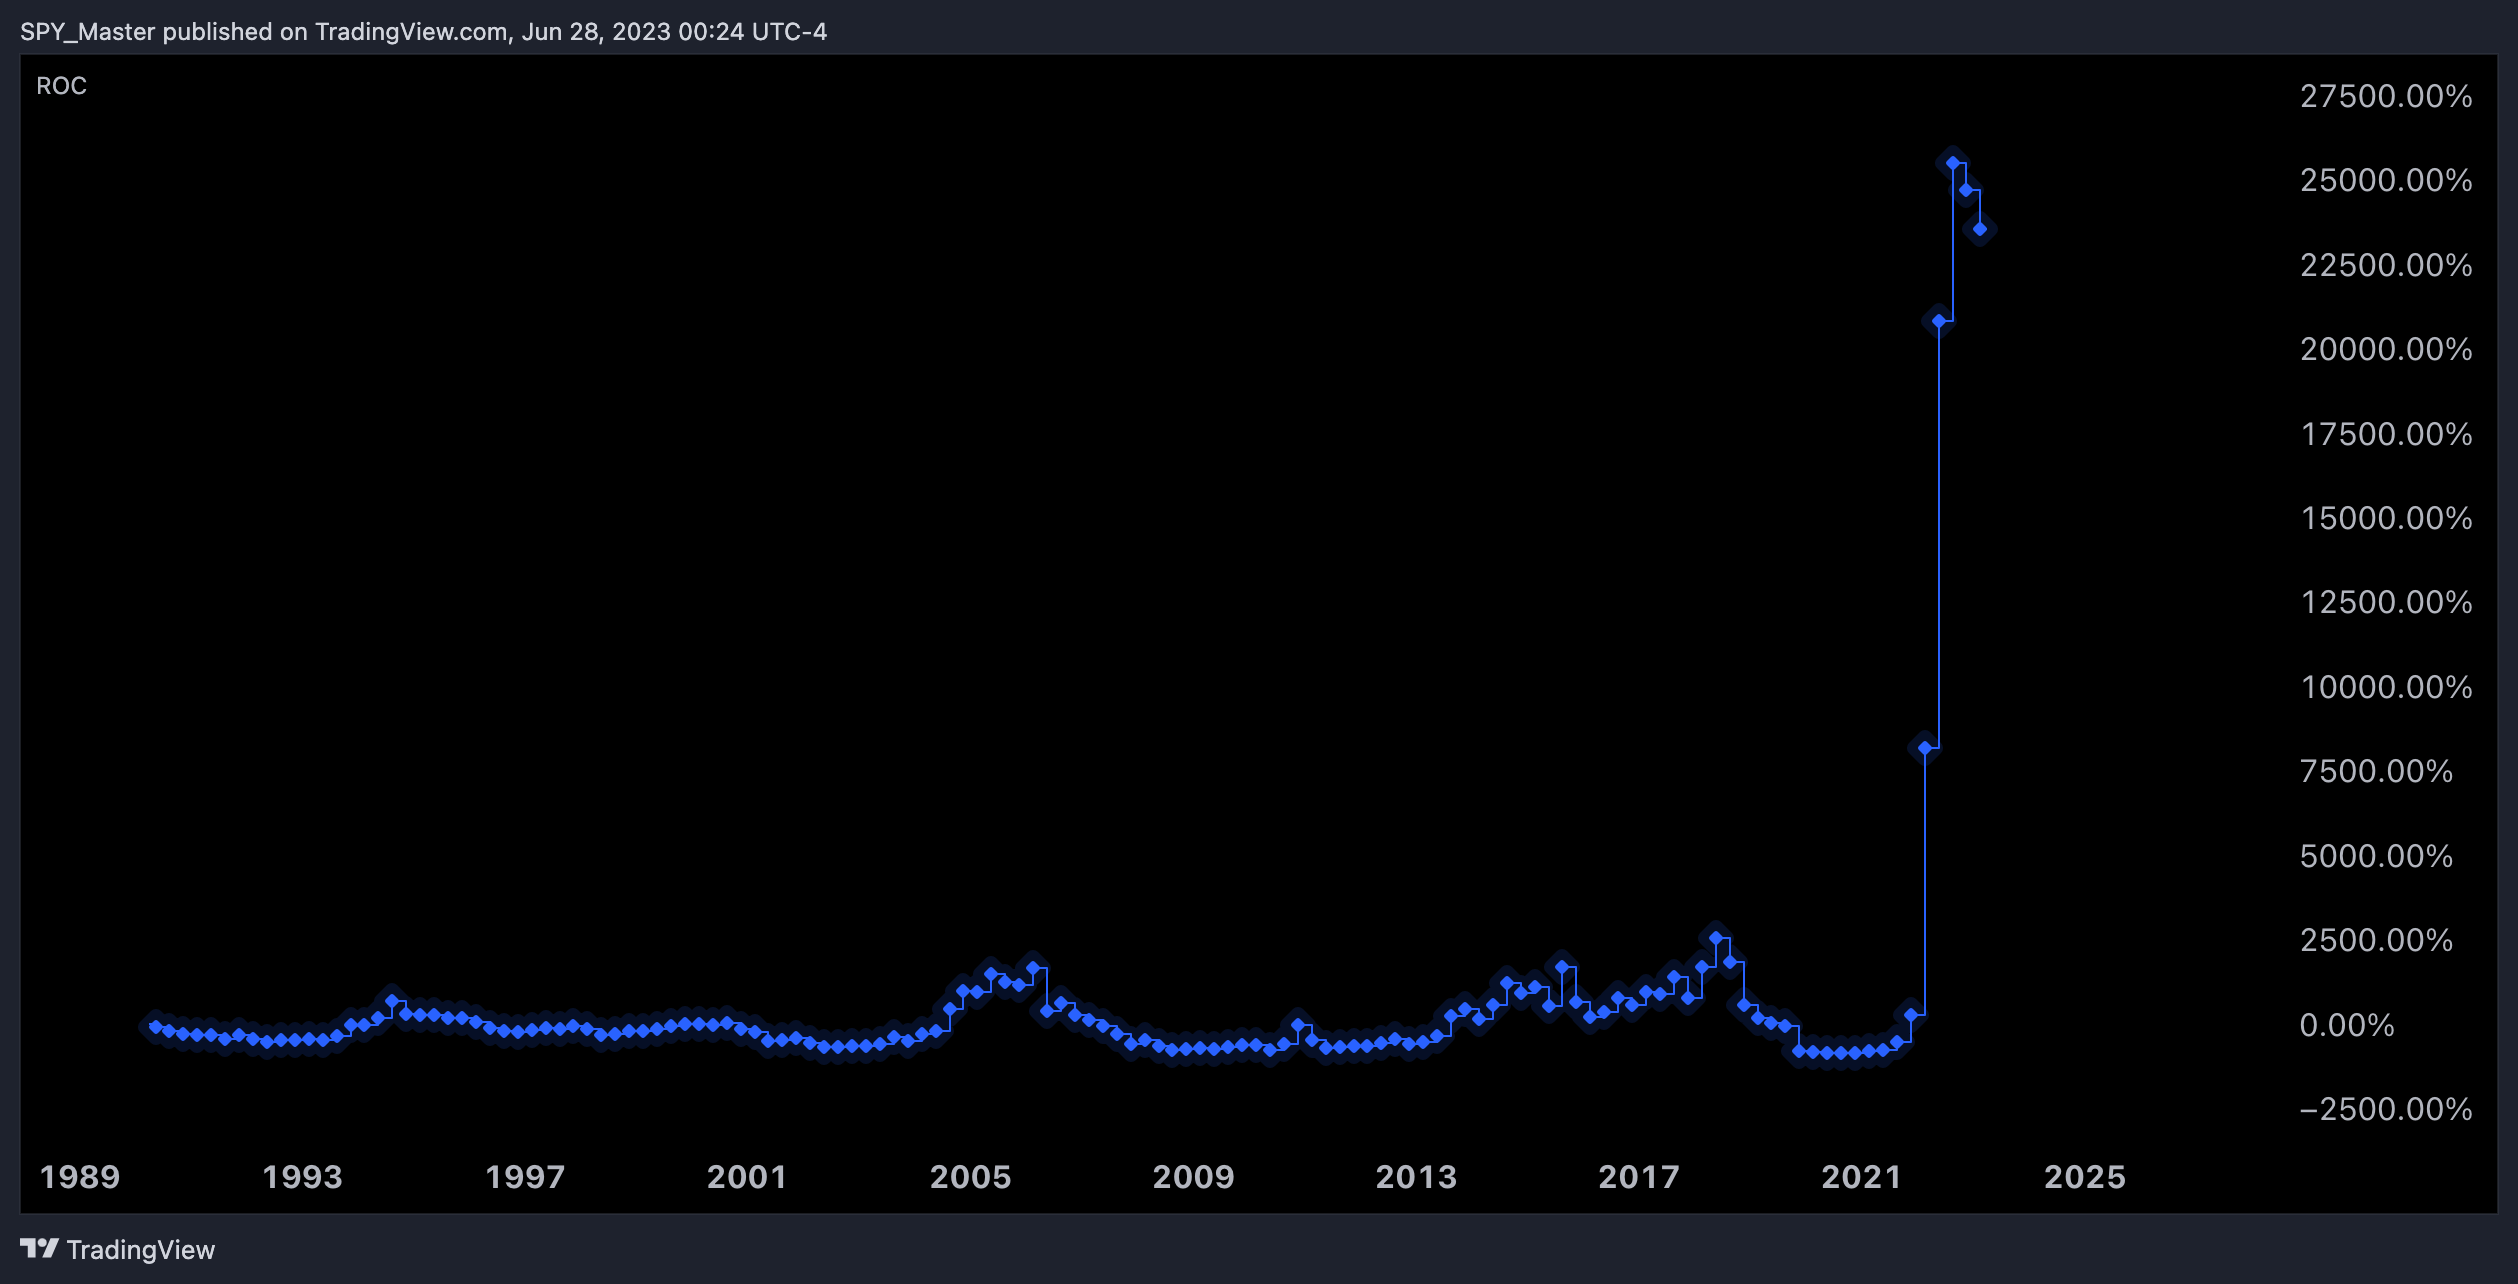Click the 2021 time axis label
The image size is (2518, 1284).
(x=1861, y=1177)
